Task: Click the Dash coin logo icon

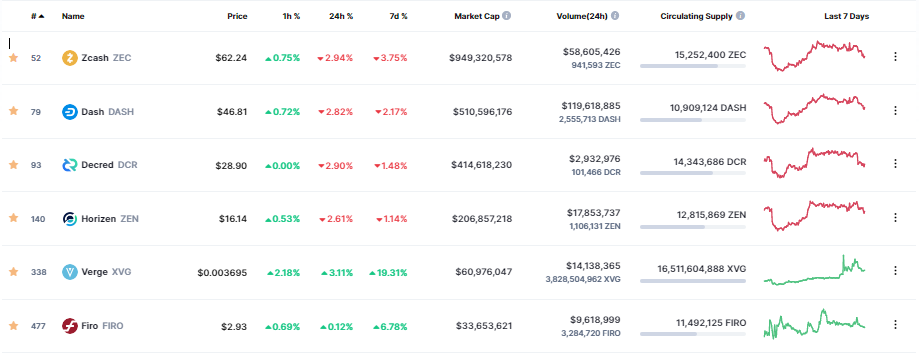Action: tap(70, 111)
